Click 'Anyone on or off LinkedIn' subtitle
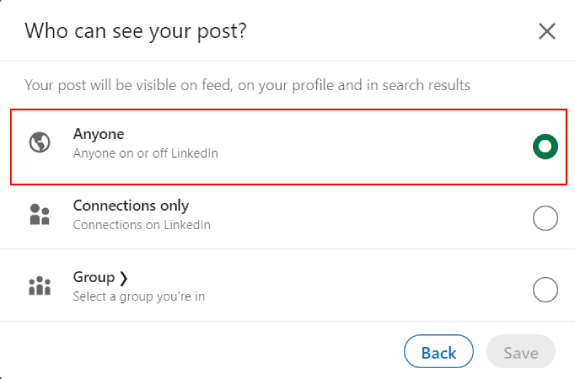The image size is (575, 379). (146, 153)
